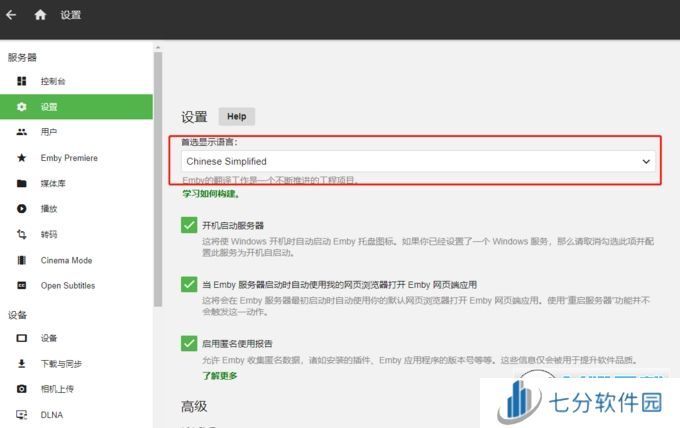
Task: Click the gear icon beside 设置
Action: pyautogui.click(x=22, y=107)
